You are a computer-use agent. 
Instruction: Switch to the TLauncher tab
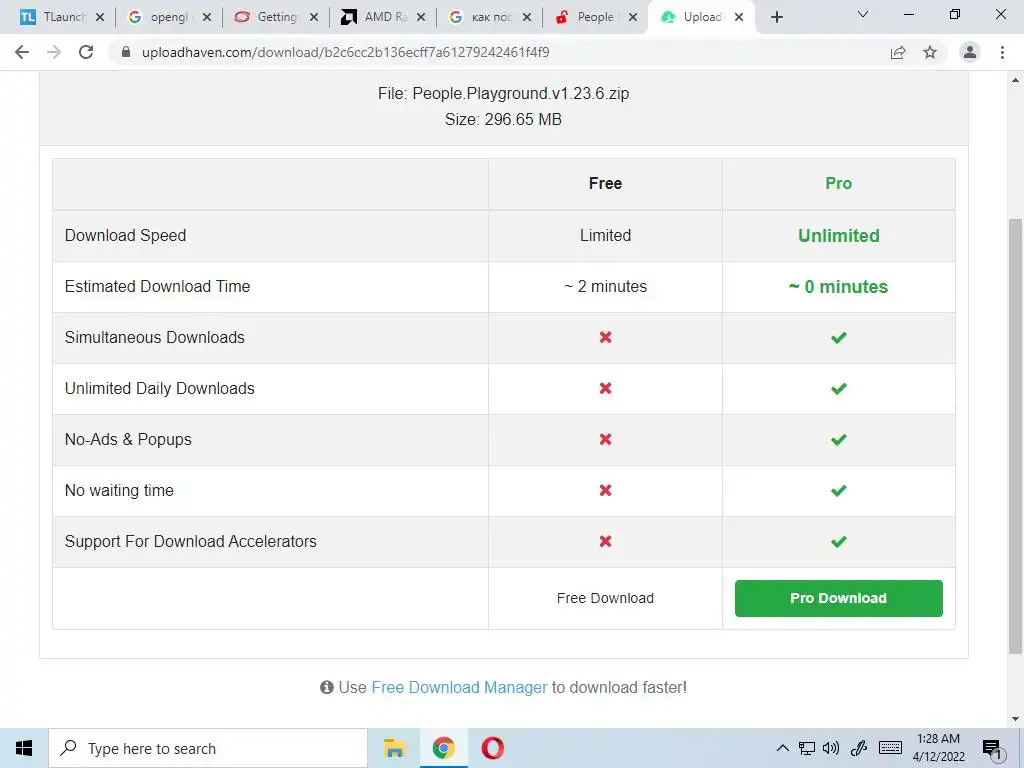pos(55,17)
